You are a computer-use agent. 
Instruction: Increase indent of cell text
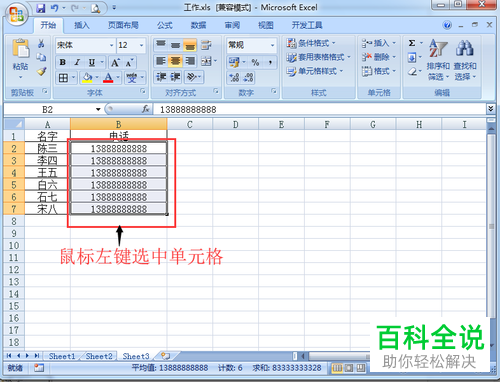(175, 77)
